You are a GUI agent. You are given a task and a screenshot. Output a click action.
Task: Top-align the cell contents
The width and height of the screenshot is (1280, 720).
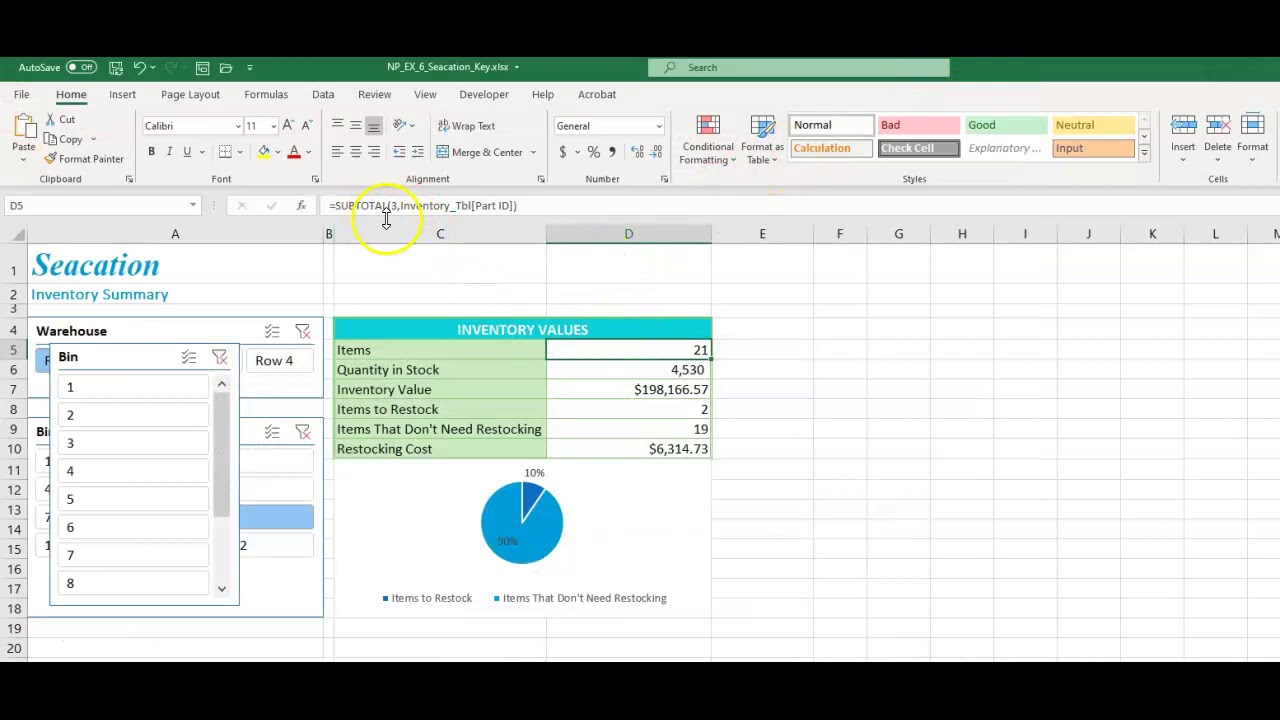point(337,125)
